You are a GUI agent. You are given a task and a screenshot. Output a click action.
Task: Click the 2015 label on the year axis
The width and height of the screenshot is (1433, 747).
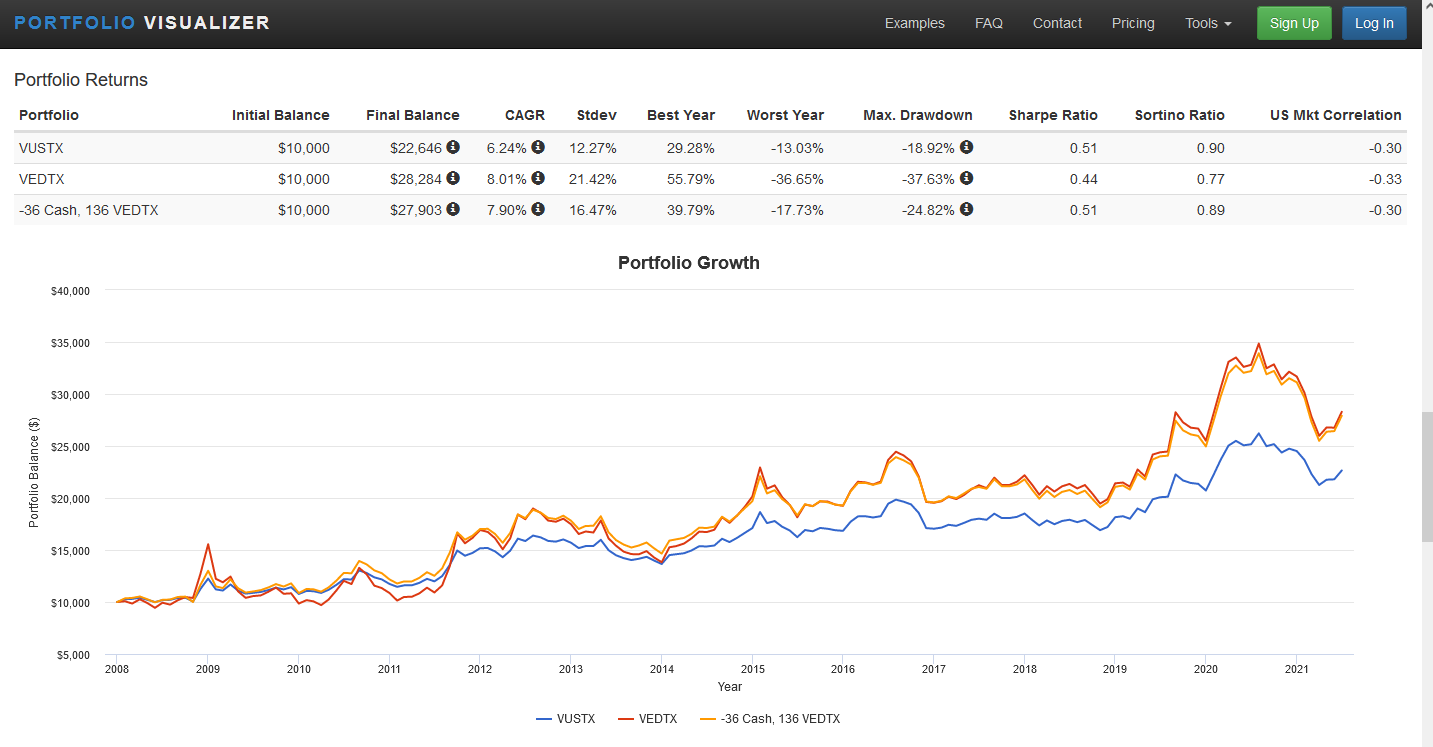(752, 669)
